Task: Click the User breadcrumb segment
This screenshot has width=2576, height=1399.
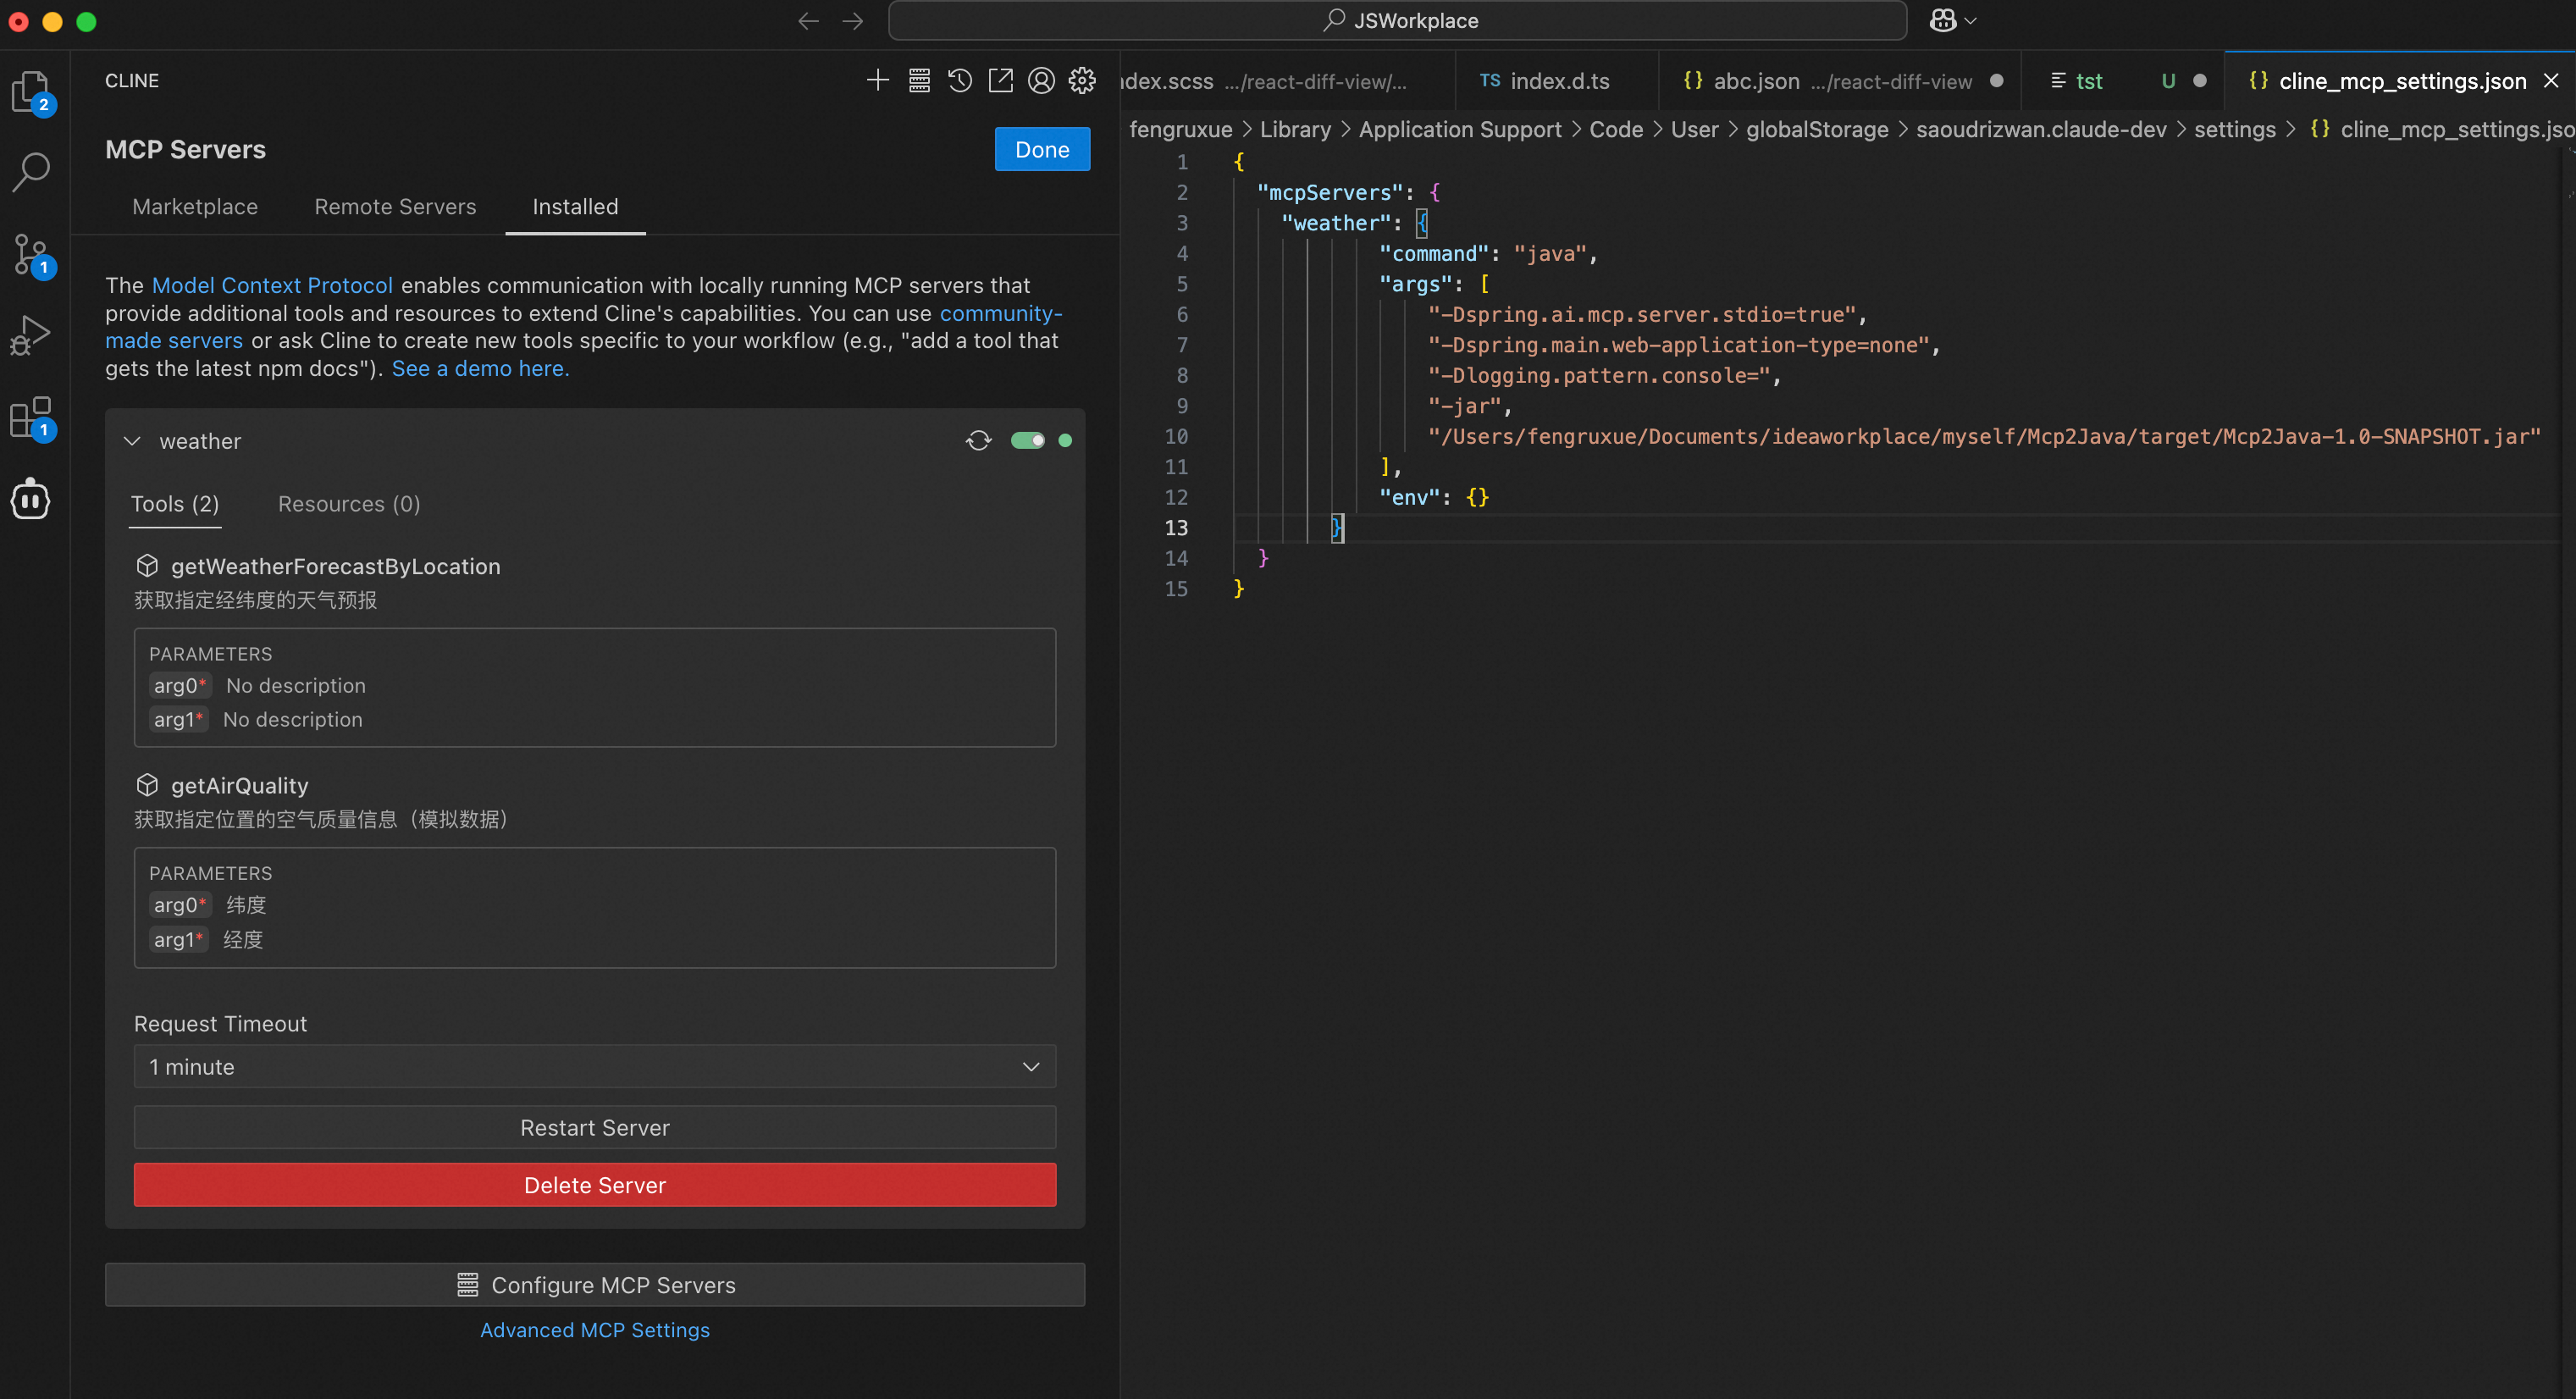Action: point(1694,129)
